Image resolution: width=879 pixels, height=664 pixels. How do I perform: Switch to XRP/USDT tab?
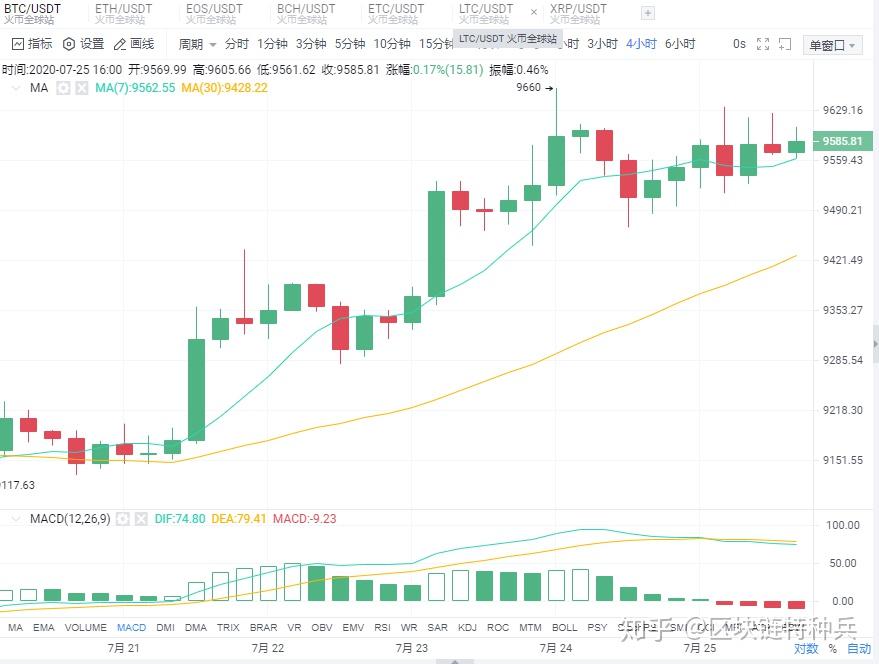(578, 13)
